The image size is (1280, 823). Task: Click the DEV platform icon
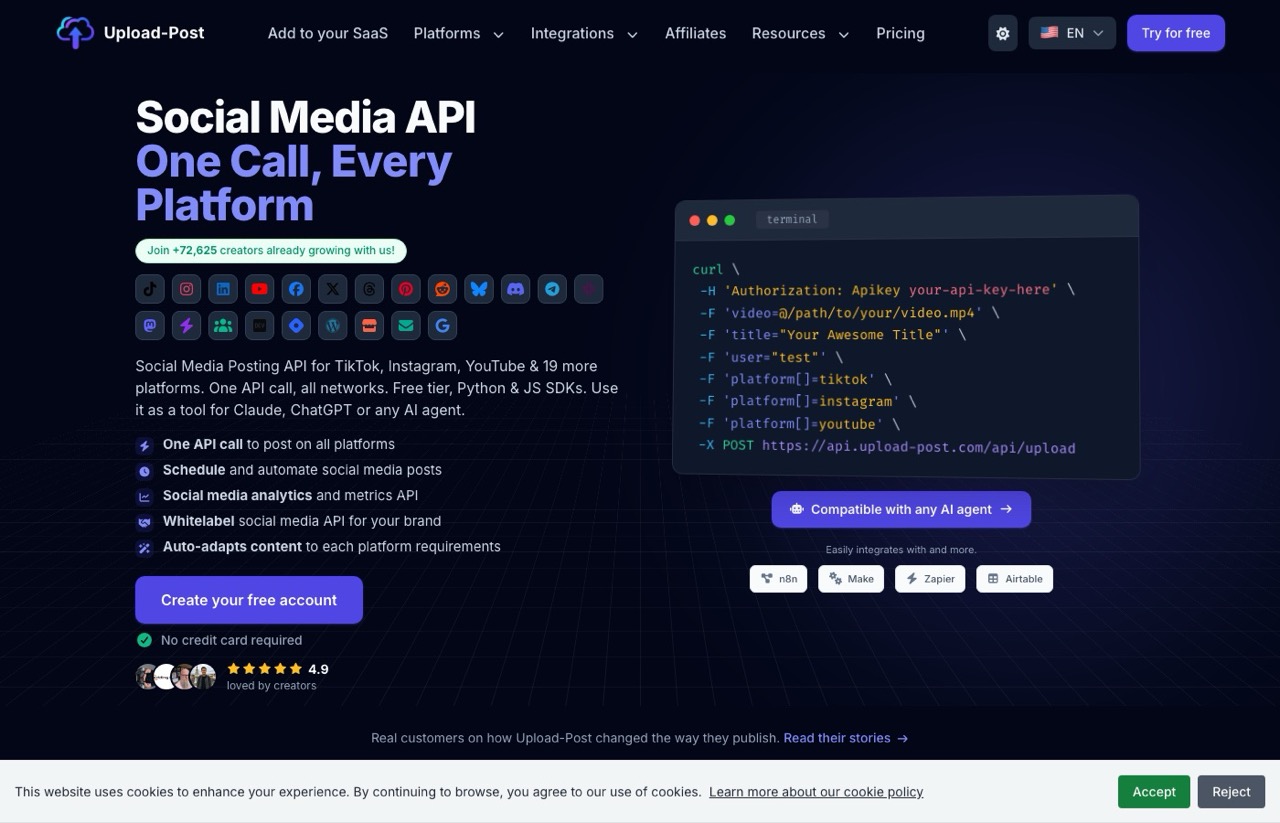260,325
